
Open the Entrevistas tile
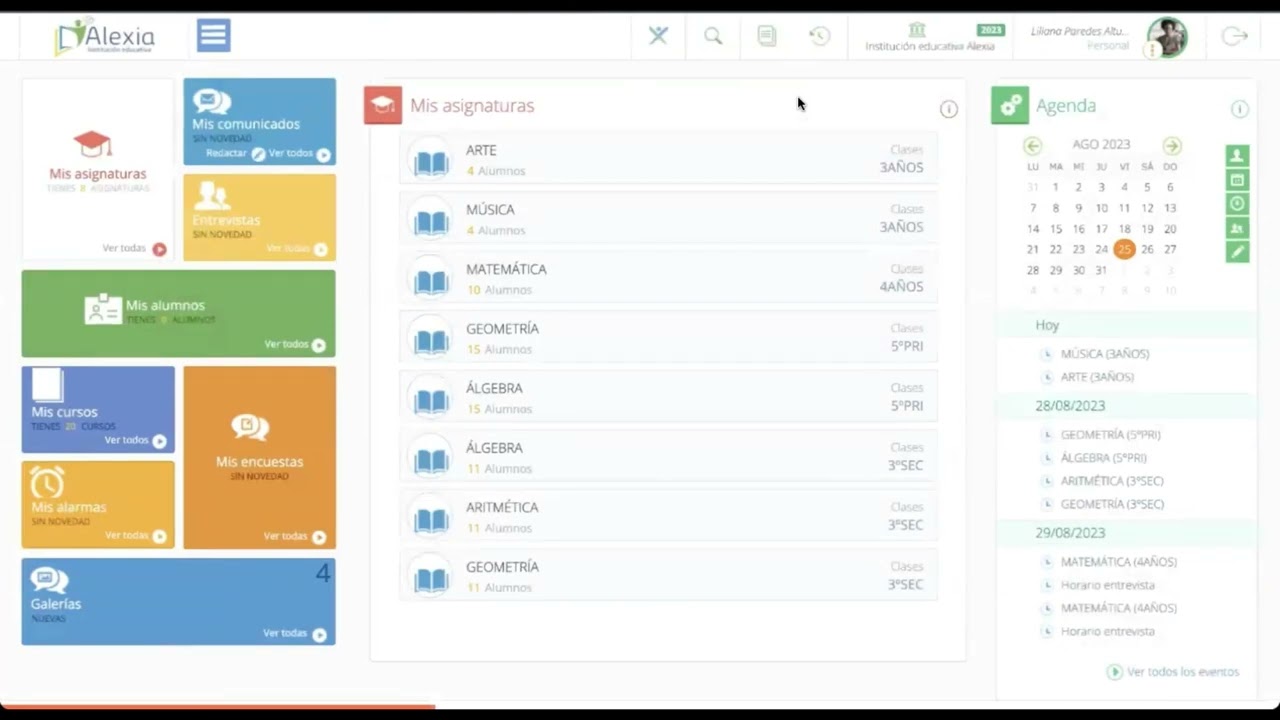pos(259,217)
